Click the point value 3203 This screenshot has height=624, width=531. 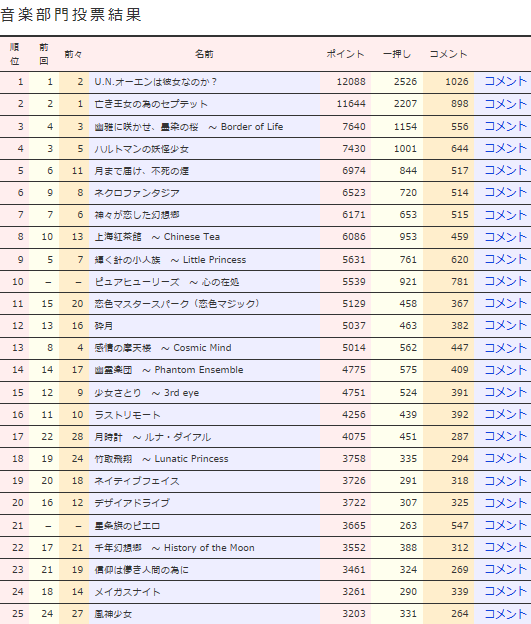click(354, 614)
